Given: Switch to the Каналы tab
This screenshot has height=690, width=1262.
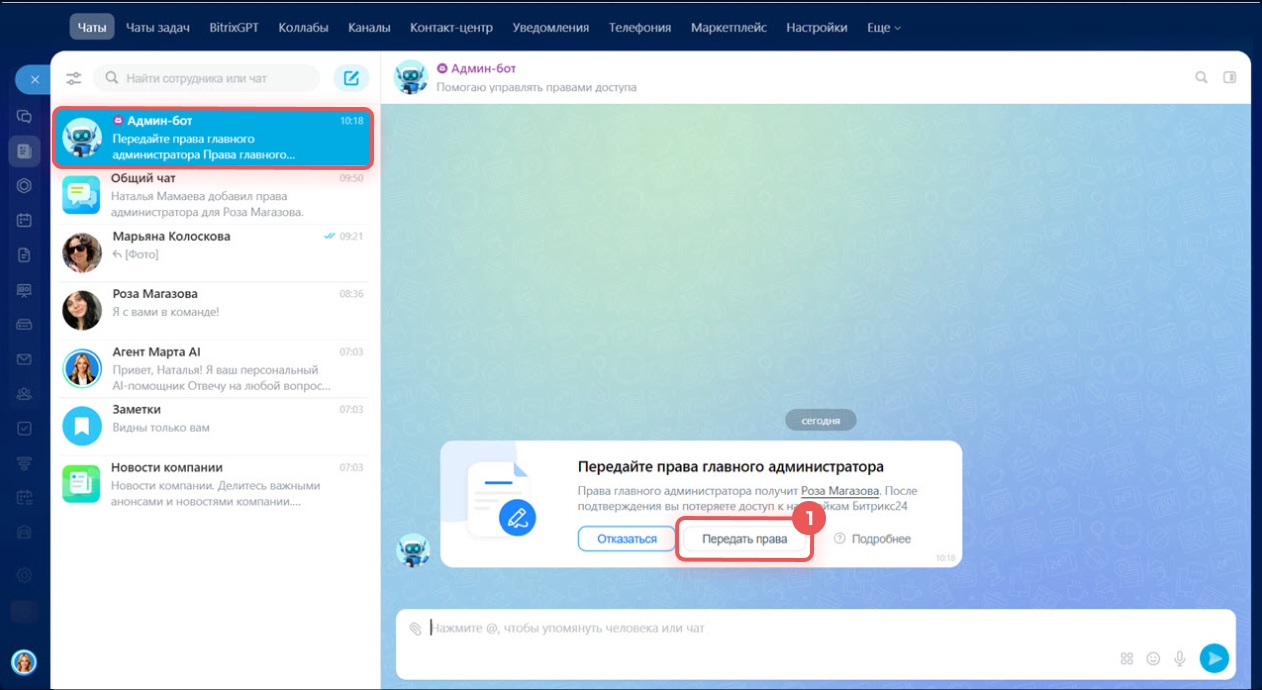Looking at the screenshot, I should [369, 28].
